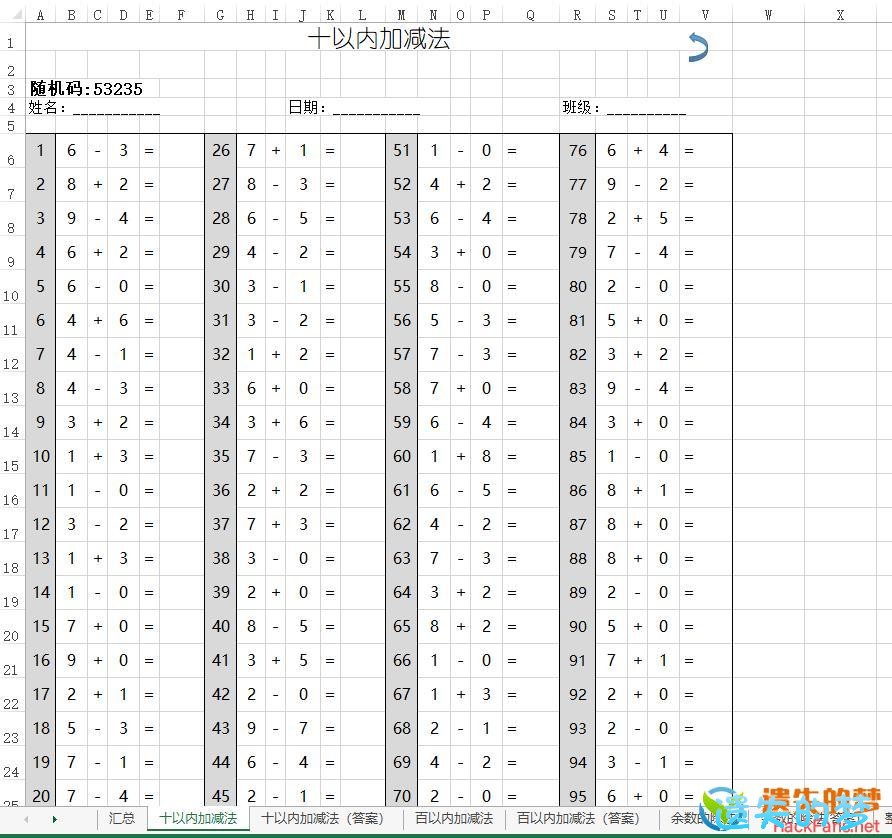Click problem number 51 cell
892x838 pixels.
[x=402, y=151]
